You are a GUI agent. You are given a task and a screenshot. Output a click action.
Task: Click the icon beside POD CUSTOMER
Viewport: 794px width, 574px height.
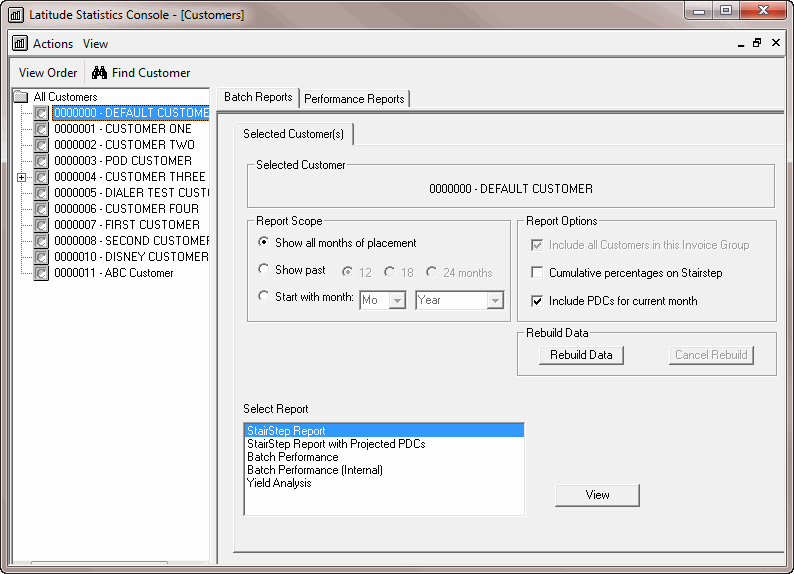(41, 161)
